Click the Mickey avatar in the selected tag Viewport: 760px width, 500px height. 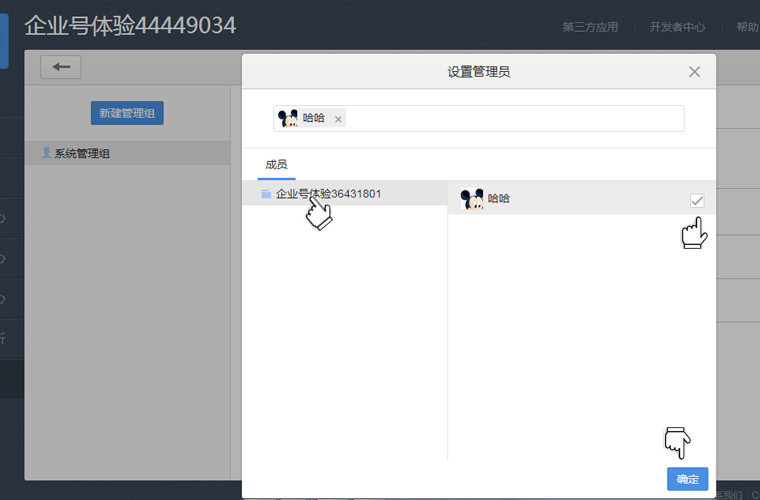tap(289, 118)
